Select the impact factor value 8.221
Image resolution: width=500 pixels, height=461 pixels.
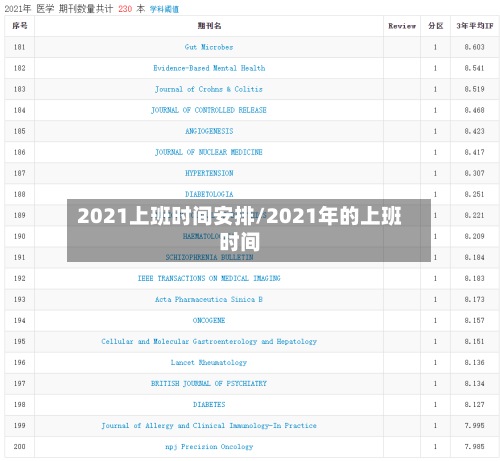[x=474, y=215]
